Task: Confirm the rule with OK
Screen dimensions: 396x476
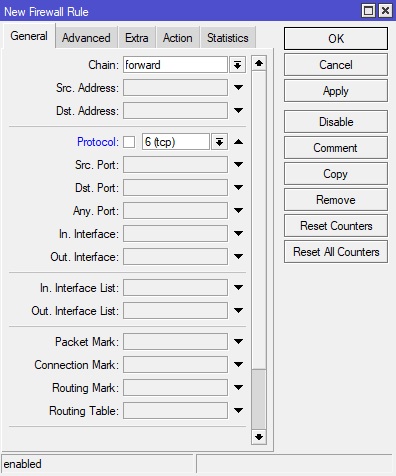Action: point(336,39)
